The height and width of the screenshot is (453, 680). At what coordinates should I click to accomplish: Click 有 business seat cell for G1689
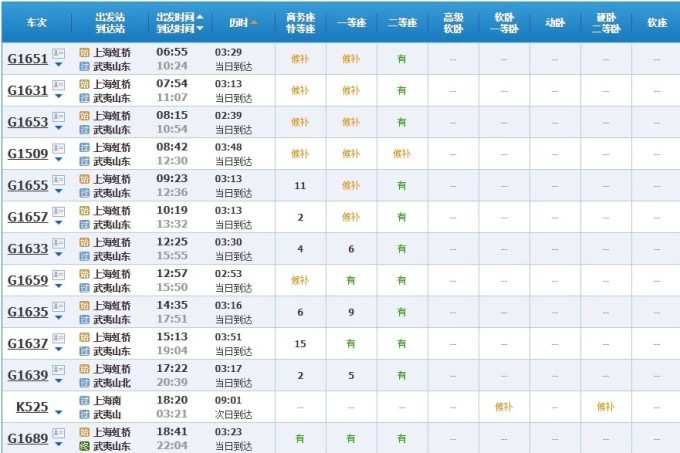[x=300, y=439]
